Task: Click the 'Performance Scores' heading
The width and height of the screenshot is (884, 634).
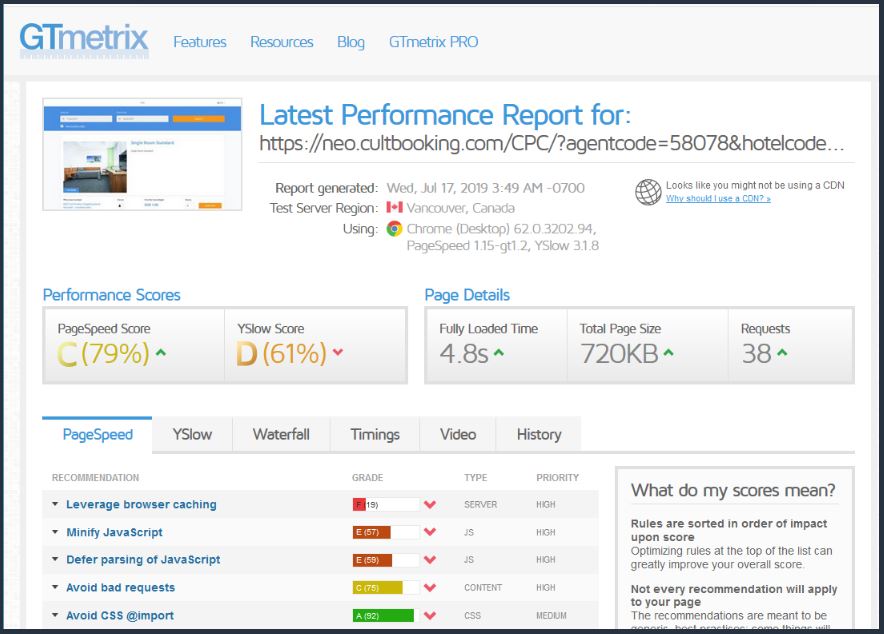Action: coord(112,295)
